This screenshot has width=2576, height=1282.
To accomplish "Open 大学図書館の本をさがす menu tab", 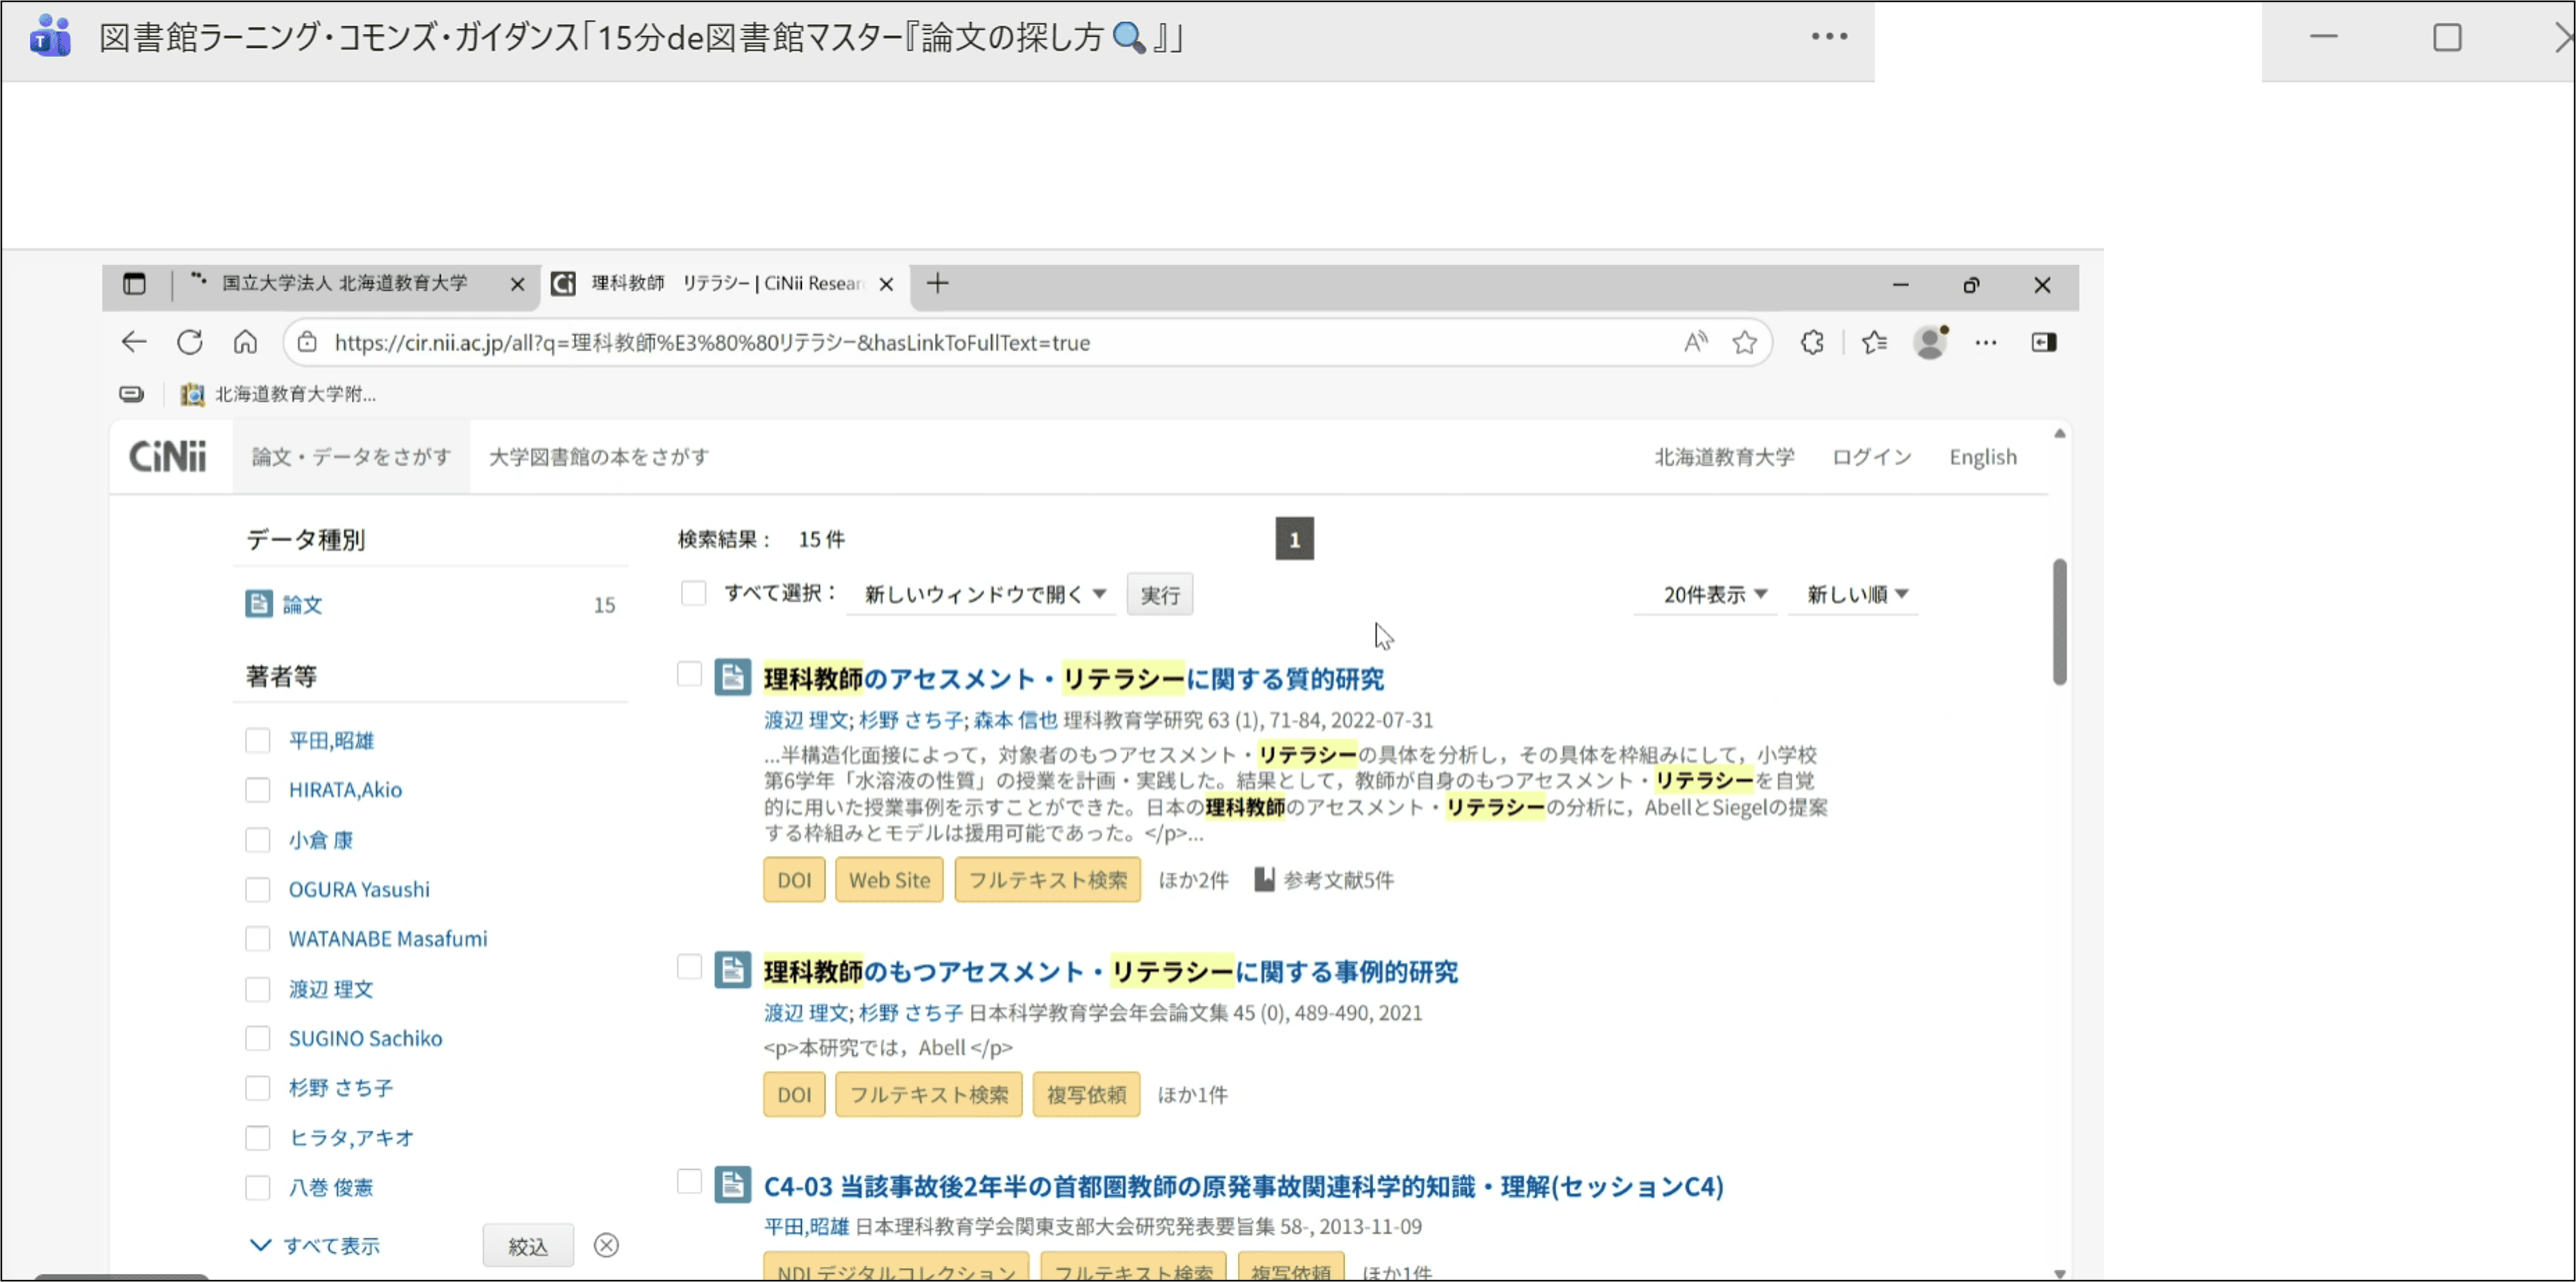I will pyautogui.click(x=599, y=457).
